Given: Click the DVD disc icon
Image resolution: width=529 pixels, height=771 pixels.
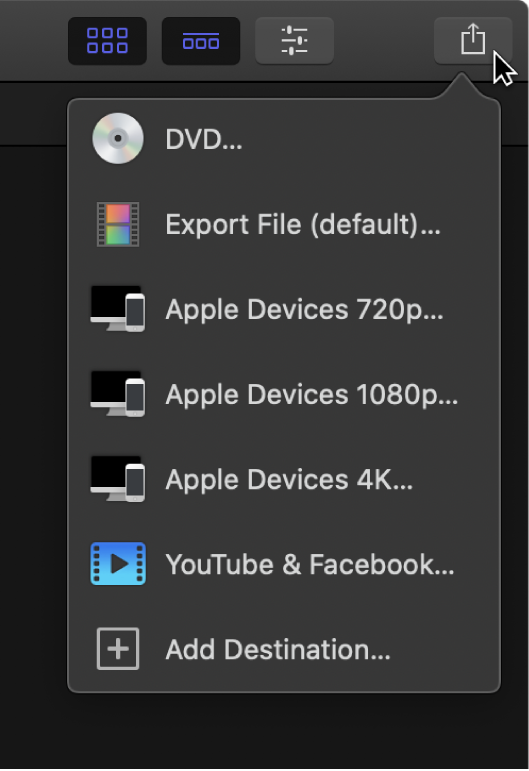Looking at the screenshot, I should pos(118,139).
